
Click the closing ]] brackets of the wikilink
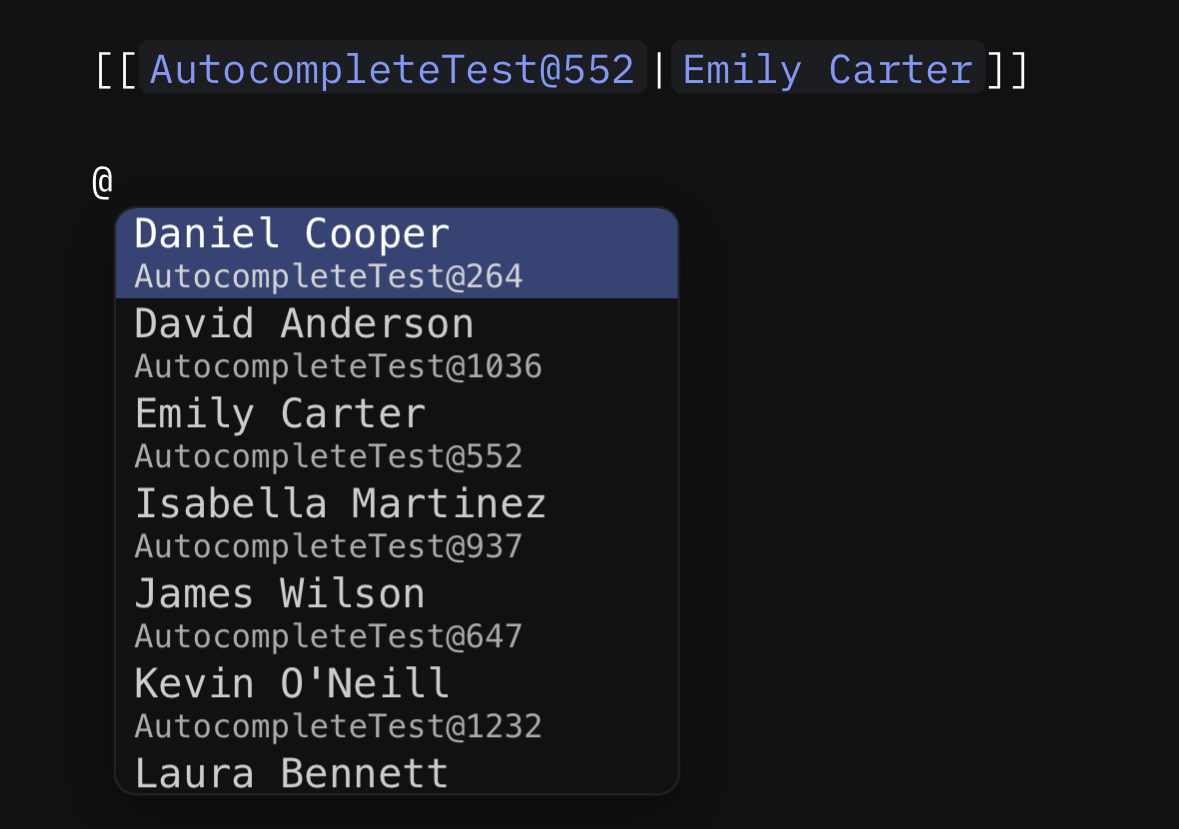tap(1007, 70)
